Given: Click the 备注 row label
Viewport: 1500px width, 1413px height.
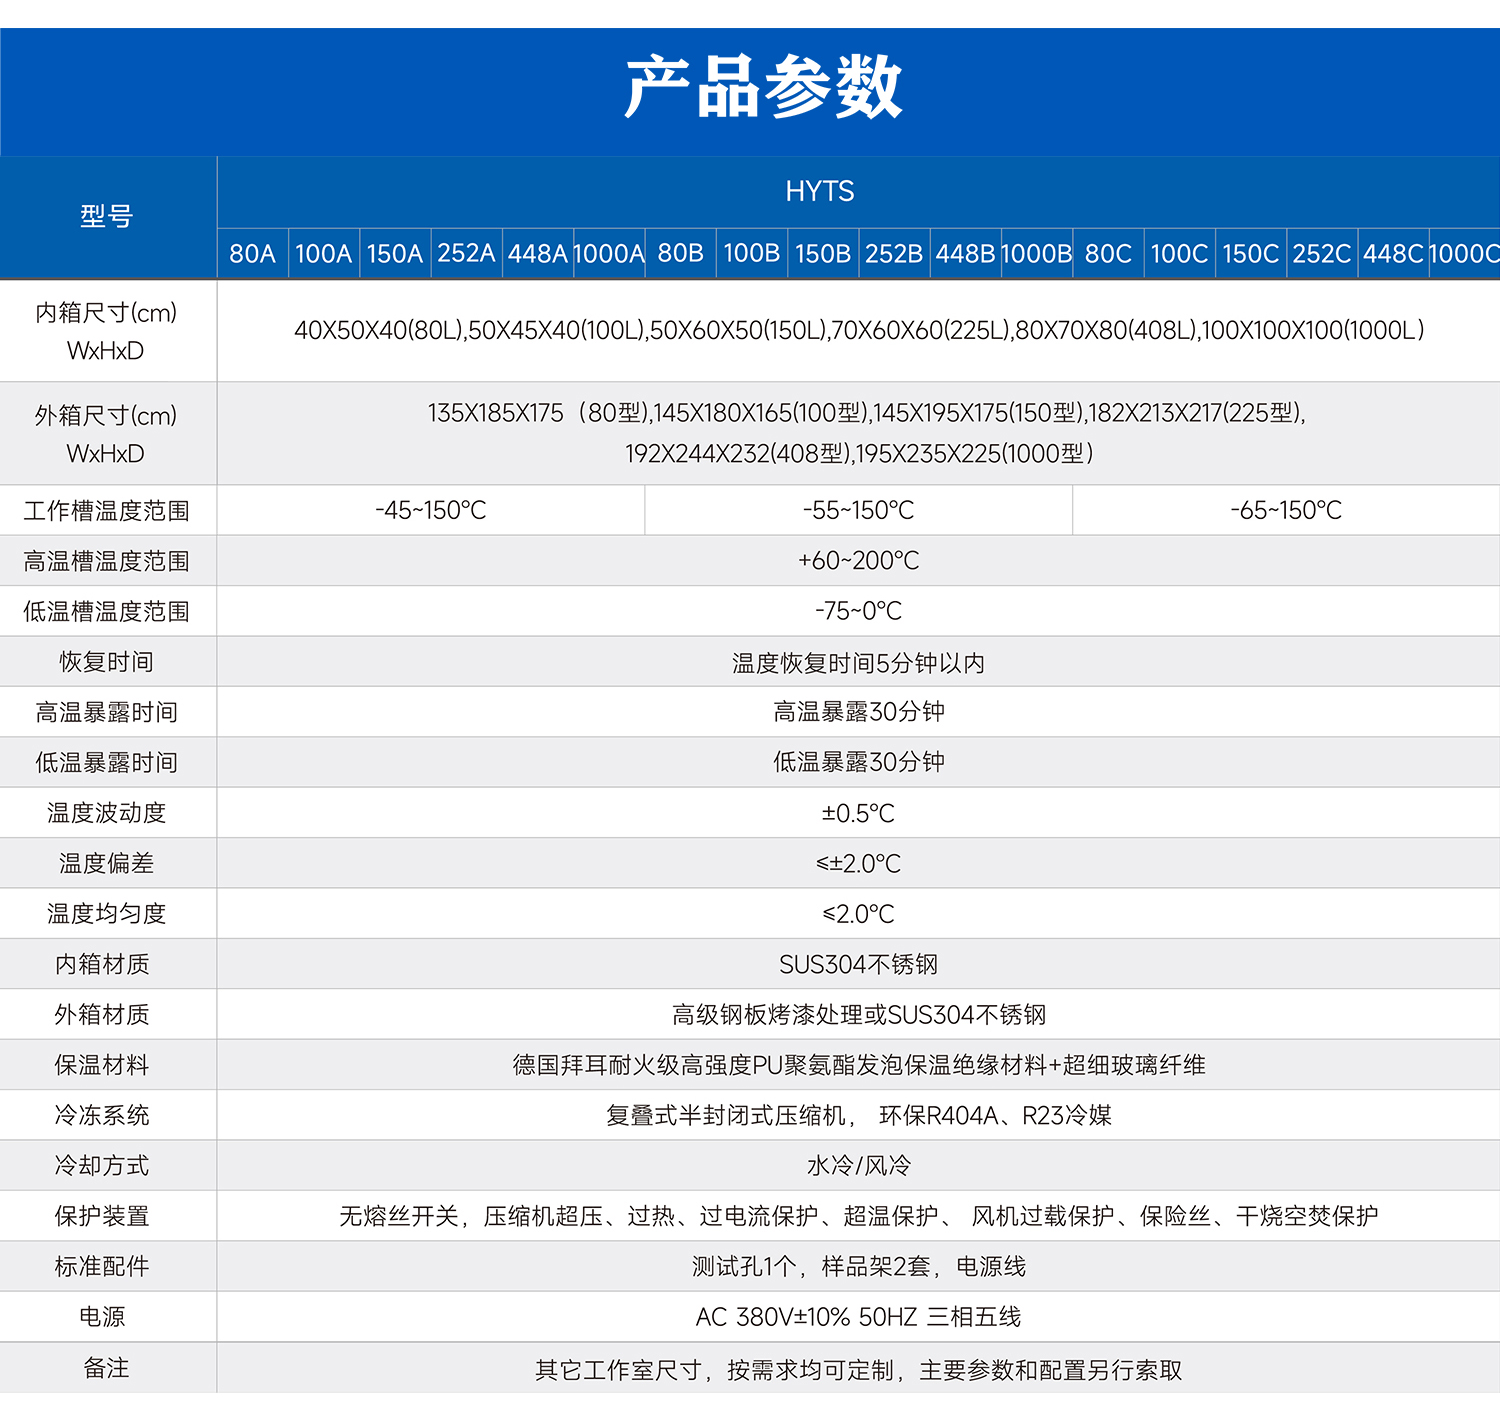Looking at the screenshot, I should point(107,1368).
